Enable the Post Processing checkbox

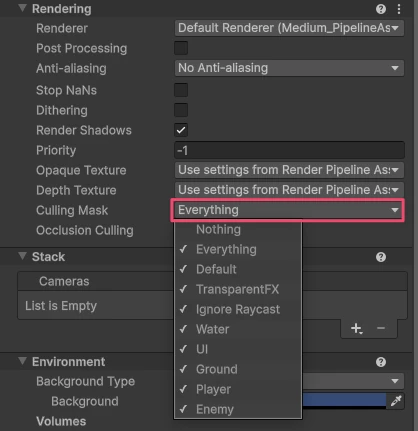tap(181, 48)
